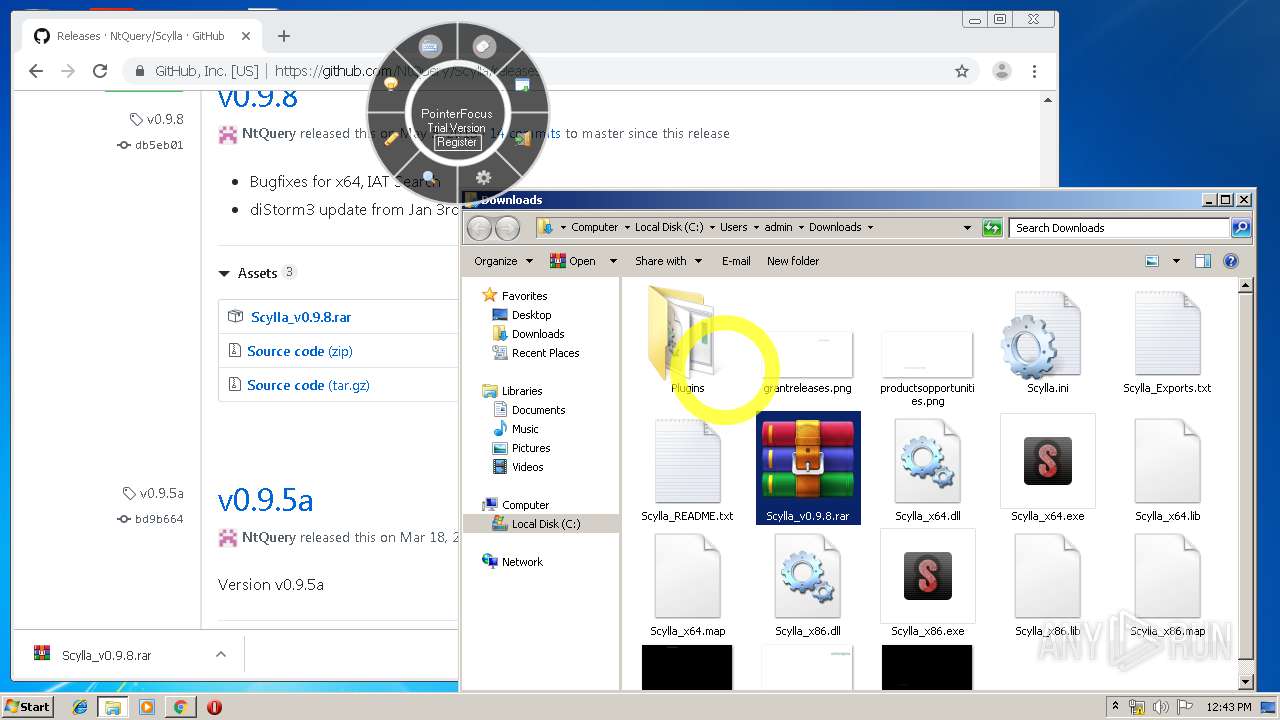Image resolution: width=1280 pixels, height=720 pixels.
Task: Open Internet Explorer from the taskbar
Action: [x=80, y=707]
